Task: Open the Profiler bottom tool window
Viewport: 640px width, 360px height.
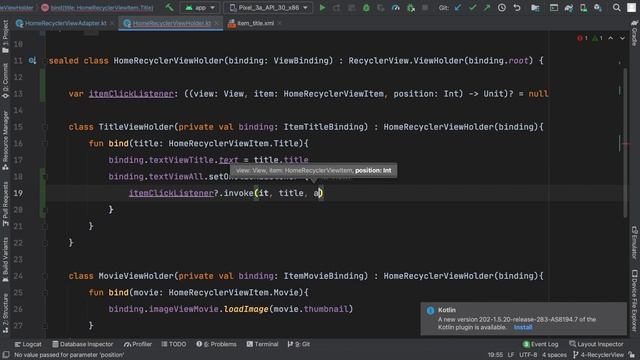Action: pos(138,344)
